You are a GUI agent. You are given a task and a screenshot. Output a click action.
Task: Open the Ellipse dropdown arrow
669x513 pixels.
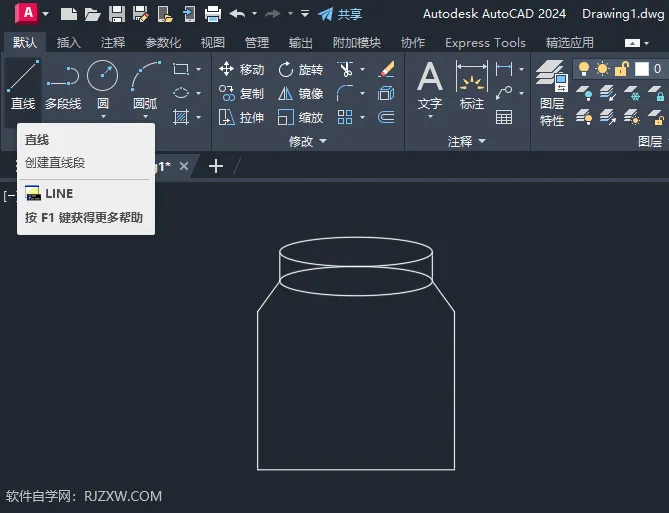pos(198,93)
